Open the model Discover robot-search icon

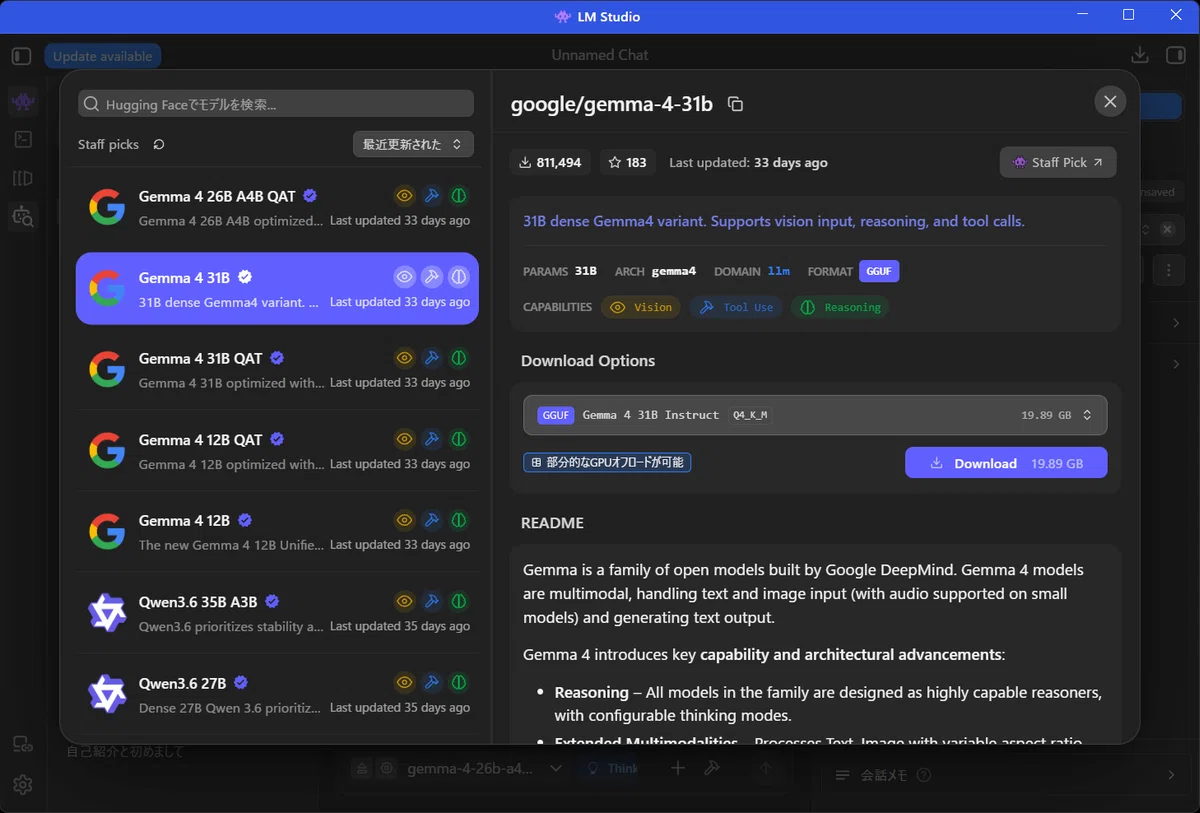click(22, 215)
